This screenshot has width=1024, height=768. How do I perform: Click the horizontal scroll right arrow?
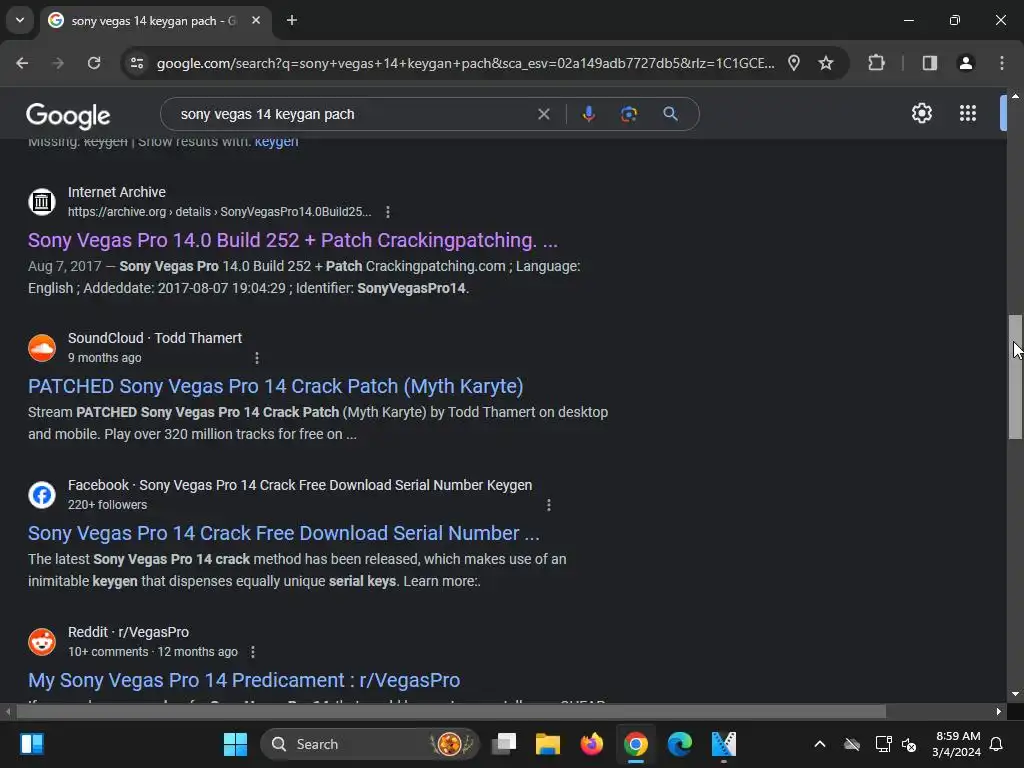[999, 711]
